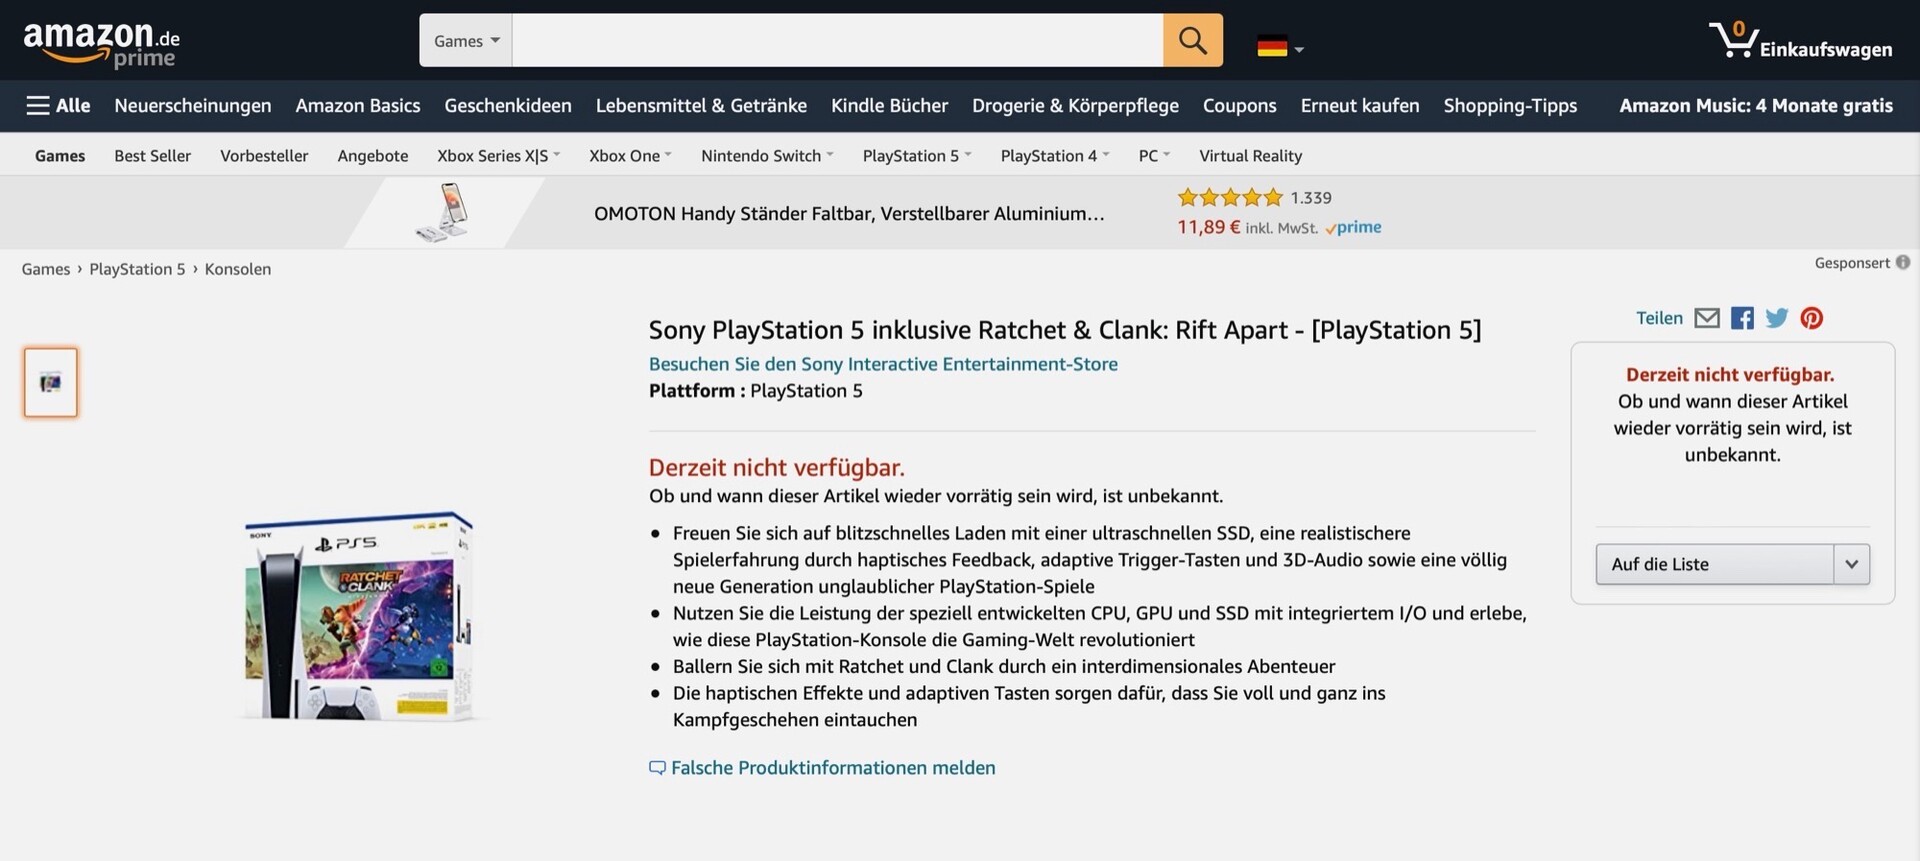
Task: Open the Alle hamburger menu
Action: (58, 106)
